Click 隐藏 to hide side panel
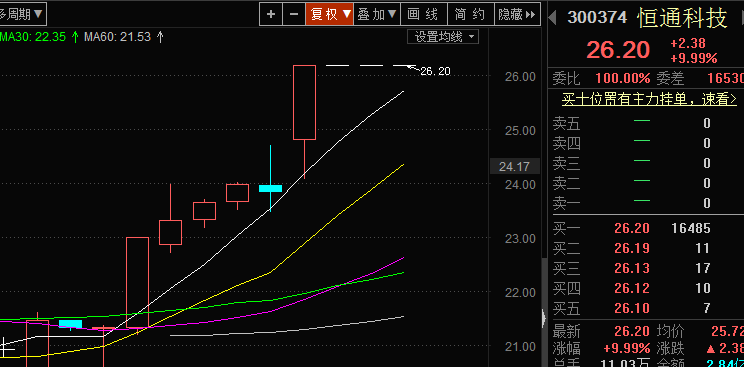744x367 pixels. (x=518, y=14)
